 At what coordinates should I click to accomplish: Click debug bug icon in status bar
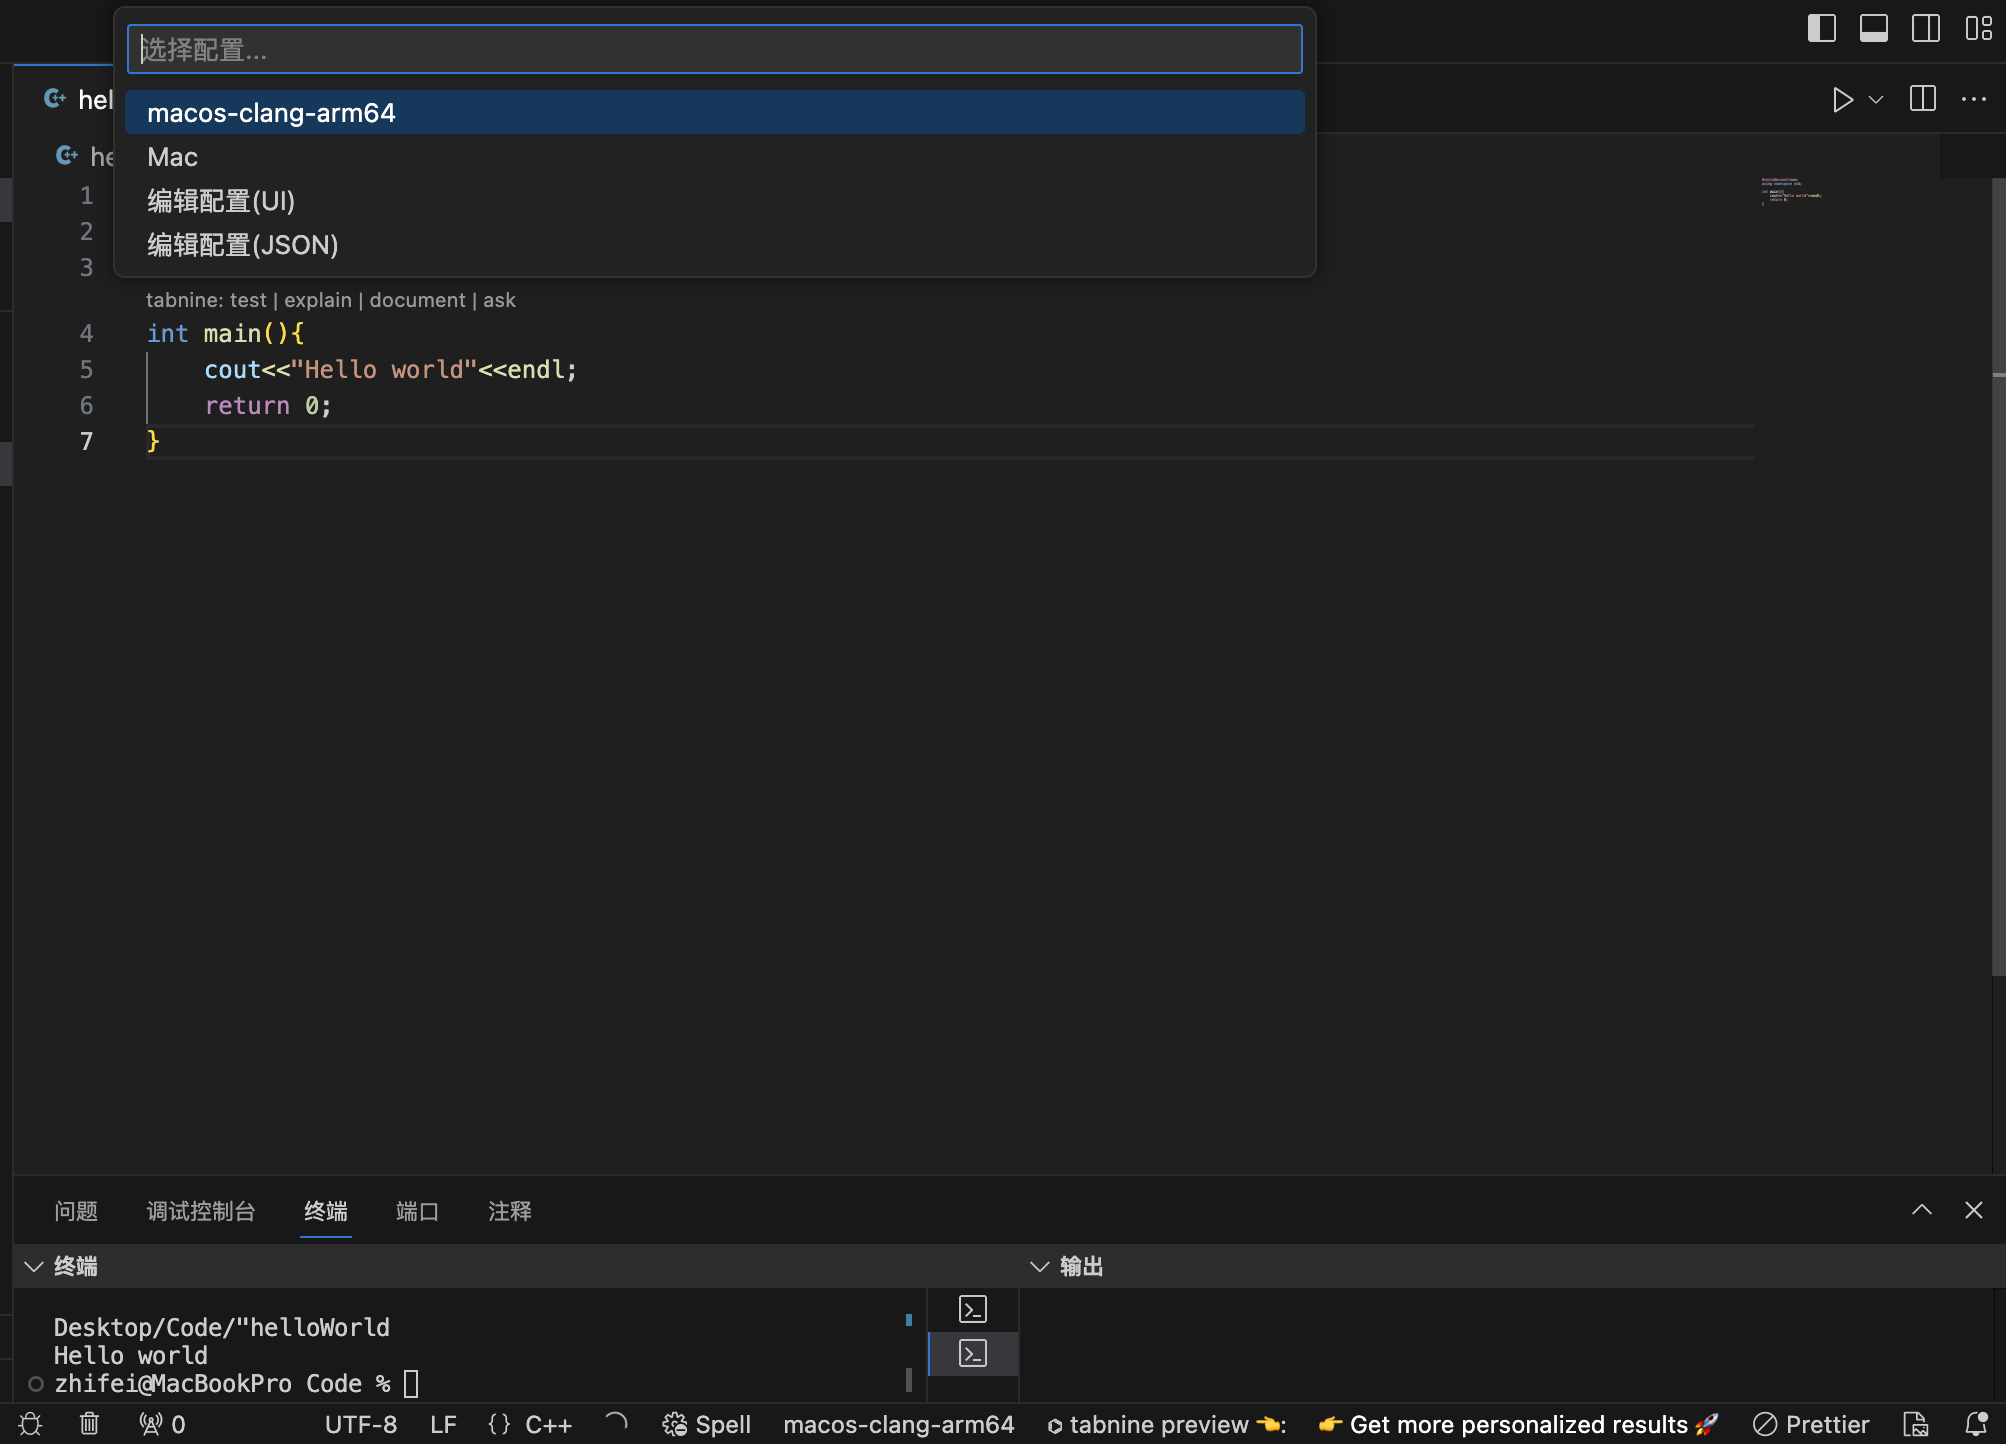tap(30, 1424)
